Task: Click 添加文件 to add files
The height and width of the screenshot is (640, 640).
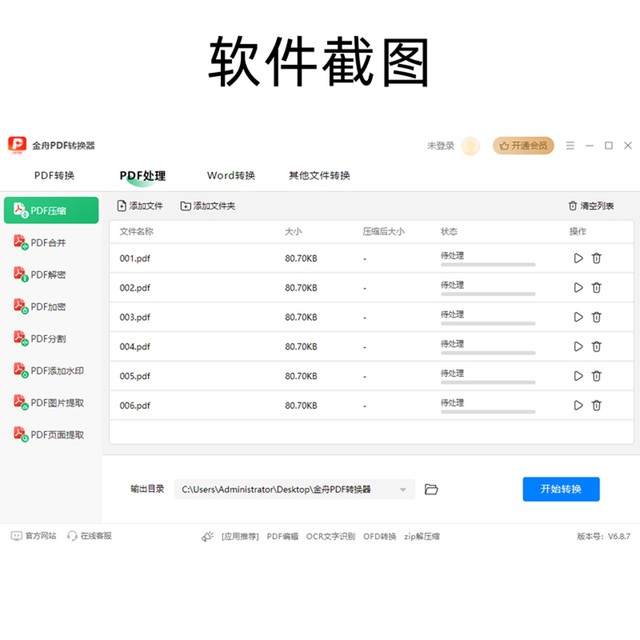Action: tap(140, 206)
